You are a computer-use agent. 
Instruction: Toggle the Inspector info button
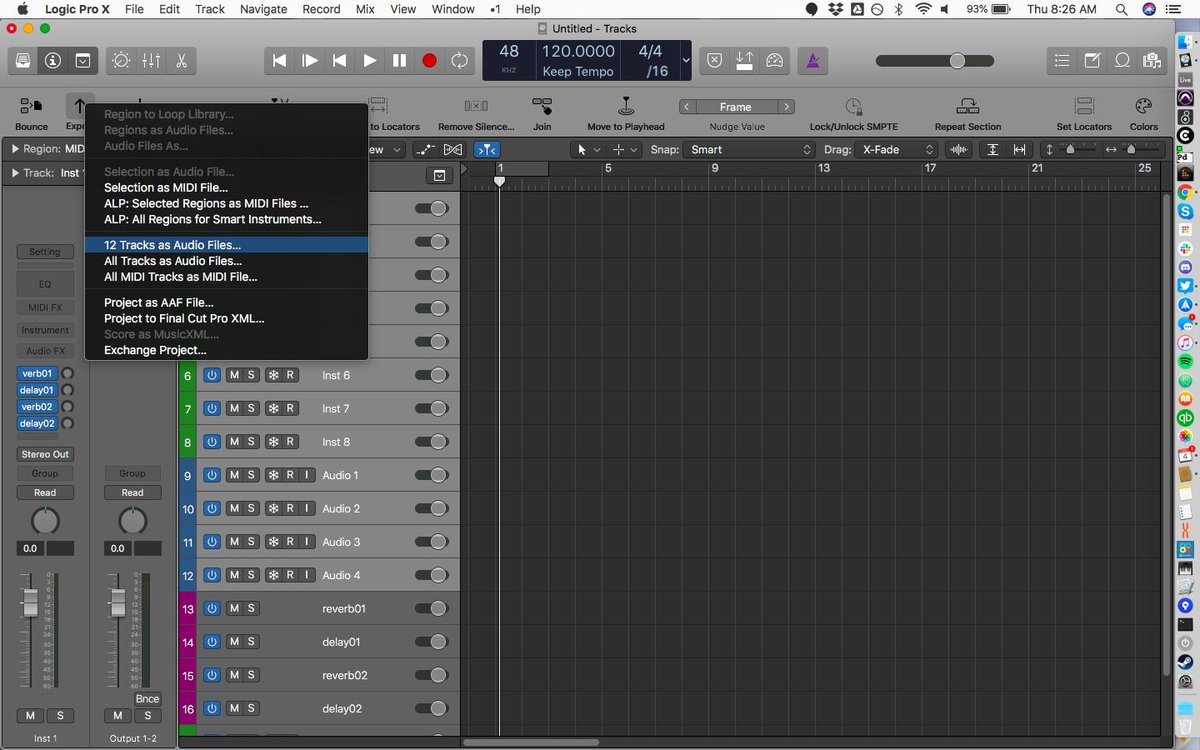click(x=52, y=60)
